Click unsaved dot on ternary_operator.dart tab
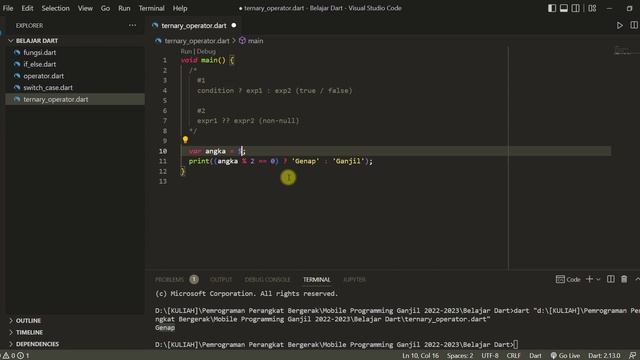Image resolution: width=640 pixels, height=360 pixels. 234,25
